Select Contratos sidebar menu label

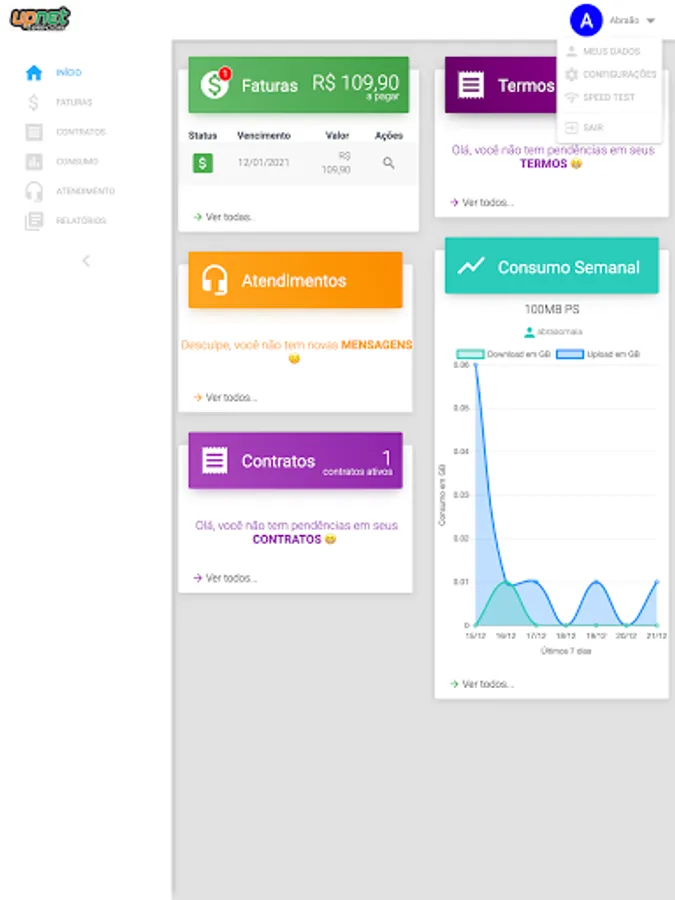coord(81,132)
